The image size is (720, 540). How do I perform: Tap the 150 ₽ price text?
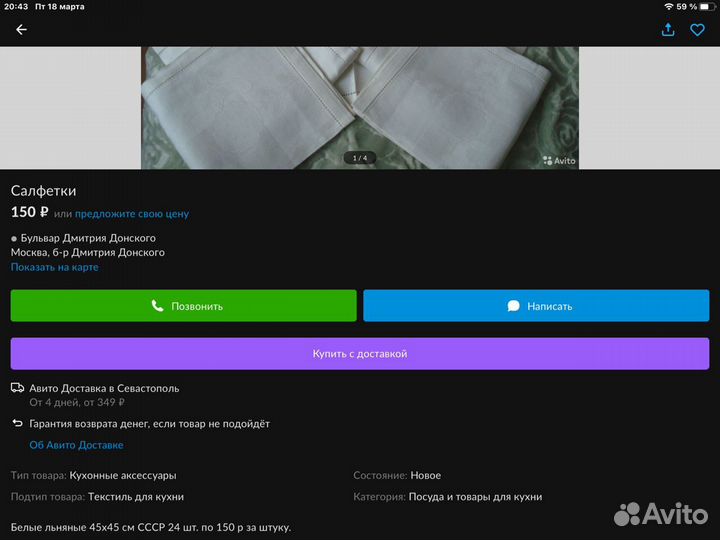(x=30, y=212)
